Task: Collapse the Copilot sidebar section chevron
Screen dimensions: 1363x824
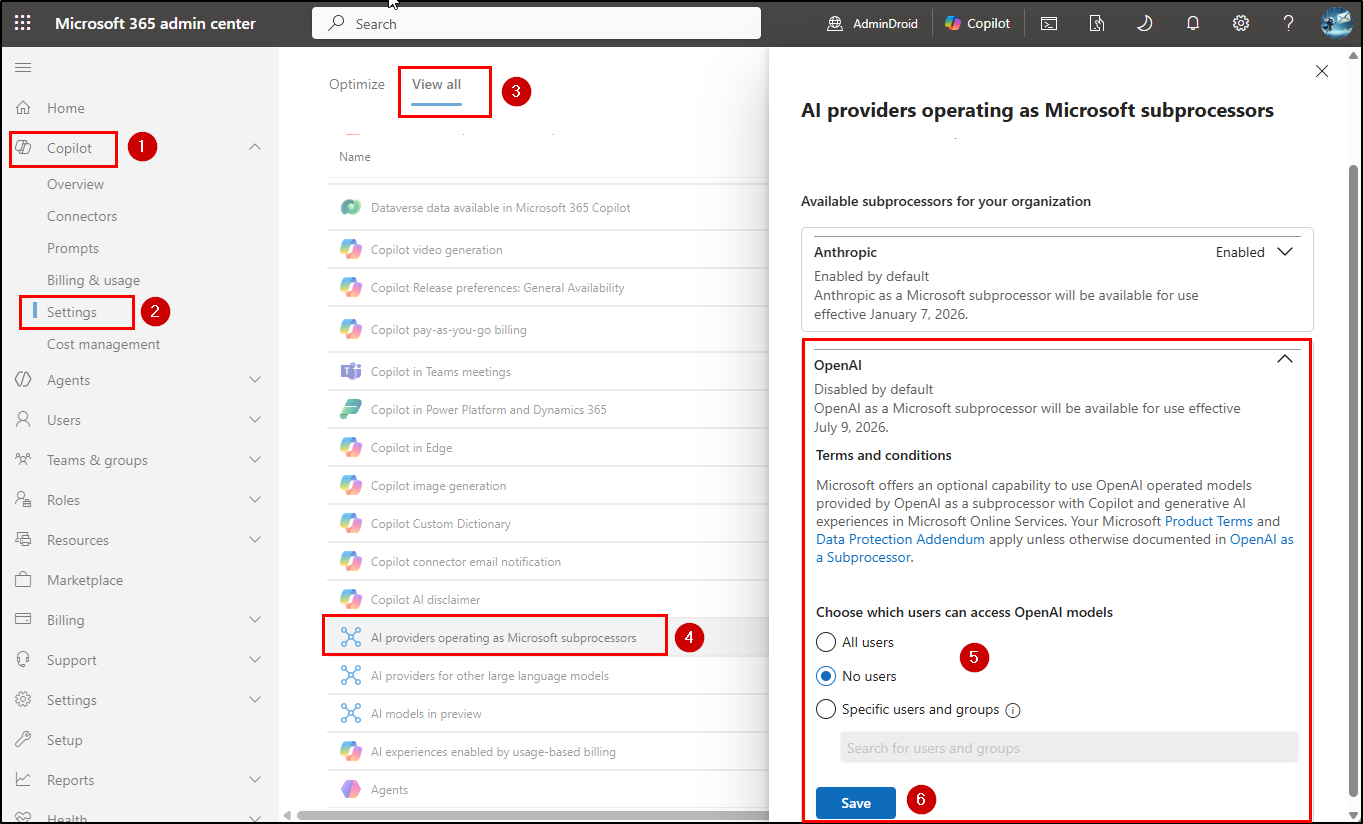Action: (x=255, y=147)
